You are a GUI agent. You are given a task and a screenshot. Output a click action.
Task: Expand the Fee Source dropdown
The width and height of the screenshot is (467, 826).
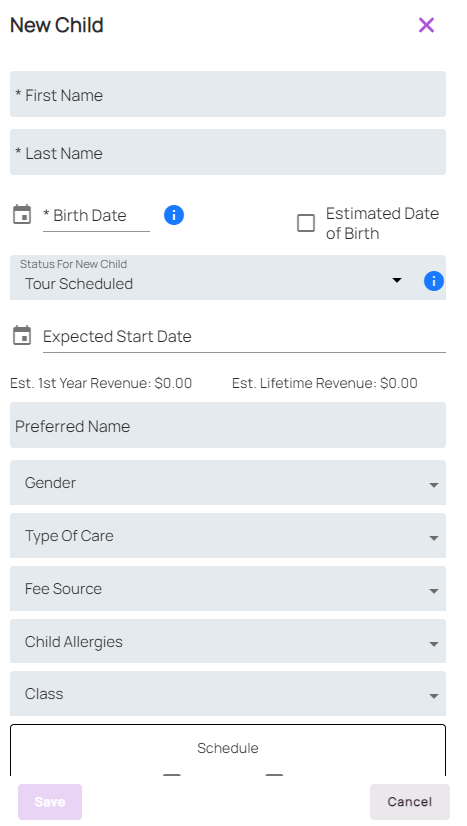point(228,588)
